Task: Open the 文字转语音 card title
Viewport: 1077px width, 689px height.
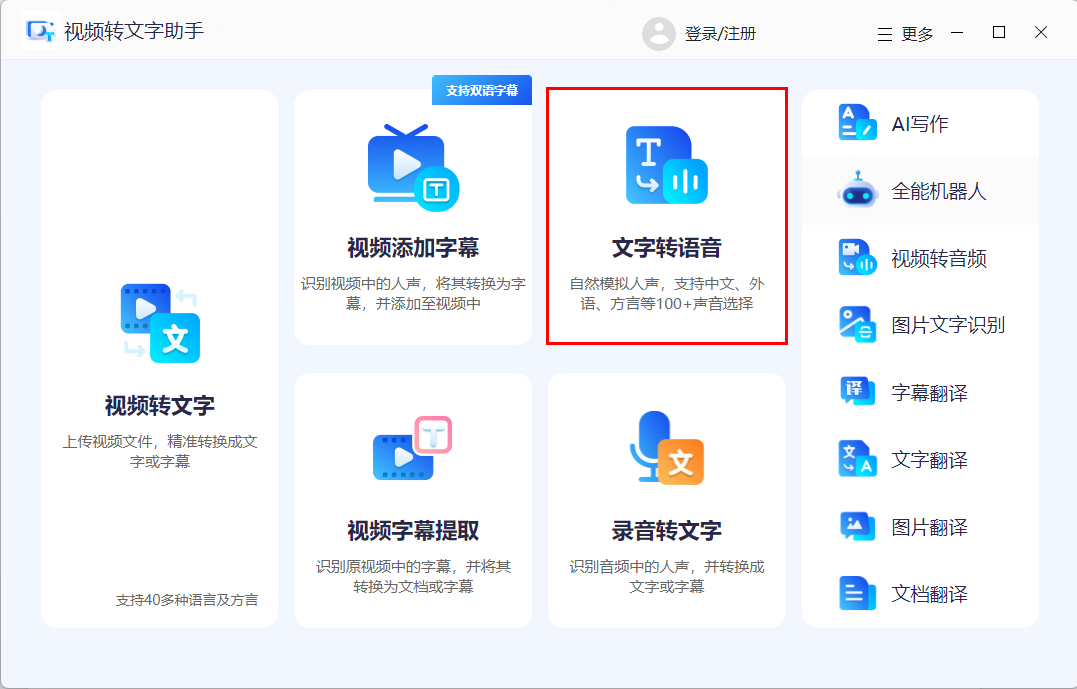Action: point(666,247)
